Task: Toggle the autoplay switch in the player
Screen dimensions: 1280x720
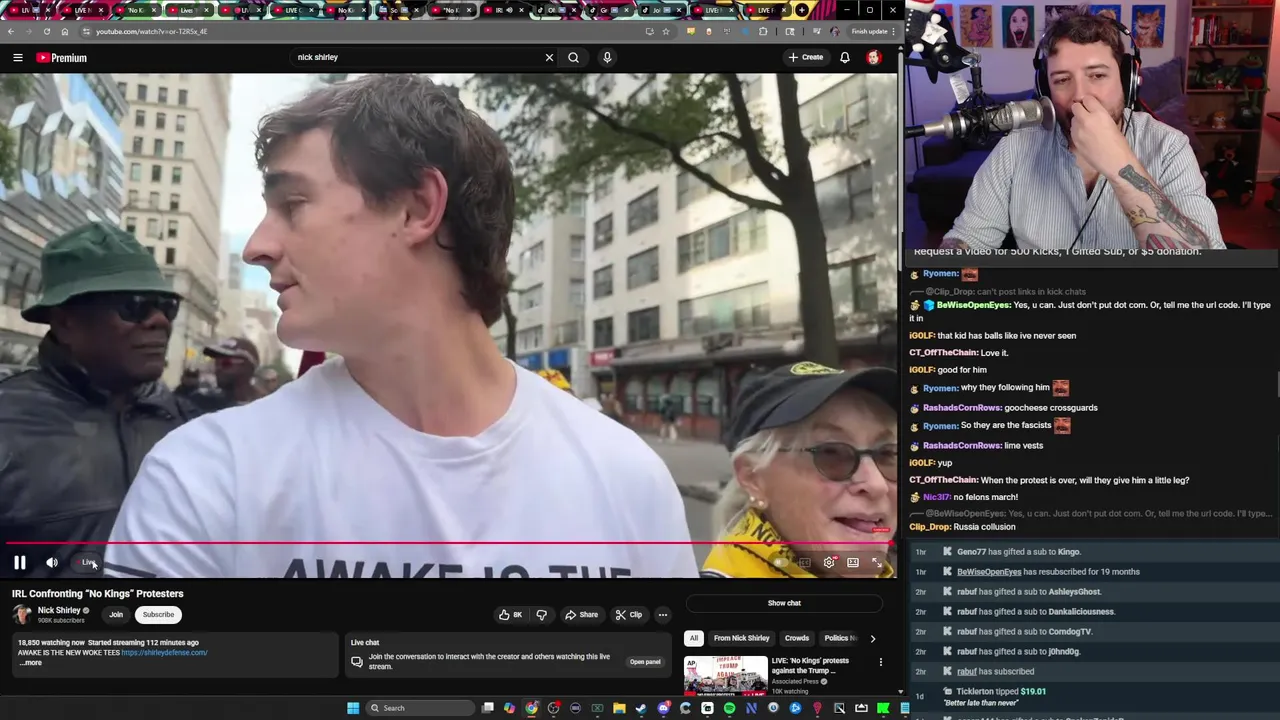Action: coord(781,563)
